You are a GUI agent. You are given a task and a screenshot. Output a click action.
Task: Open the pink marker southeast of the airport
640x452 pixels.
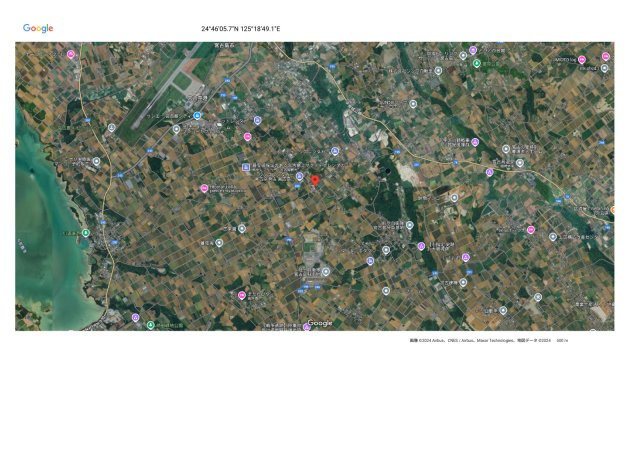point(247,136)
